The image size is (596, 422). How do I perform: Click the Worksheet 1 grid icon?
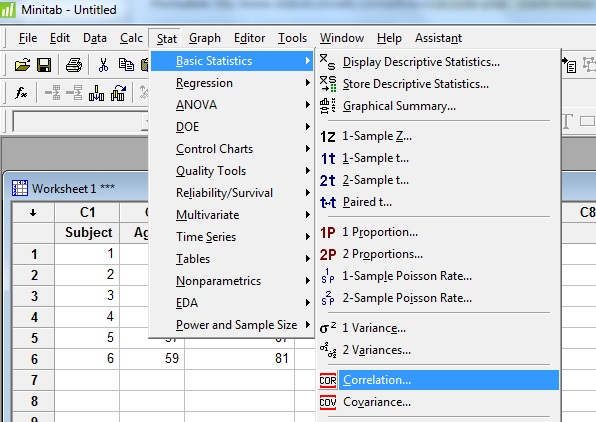point(20,188)
